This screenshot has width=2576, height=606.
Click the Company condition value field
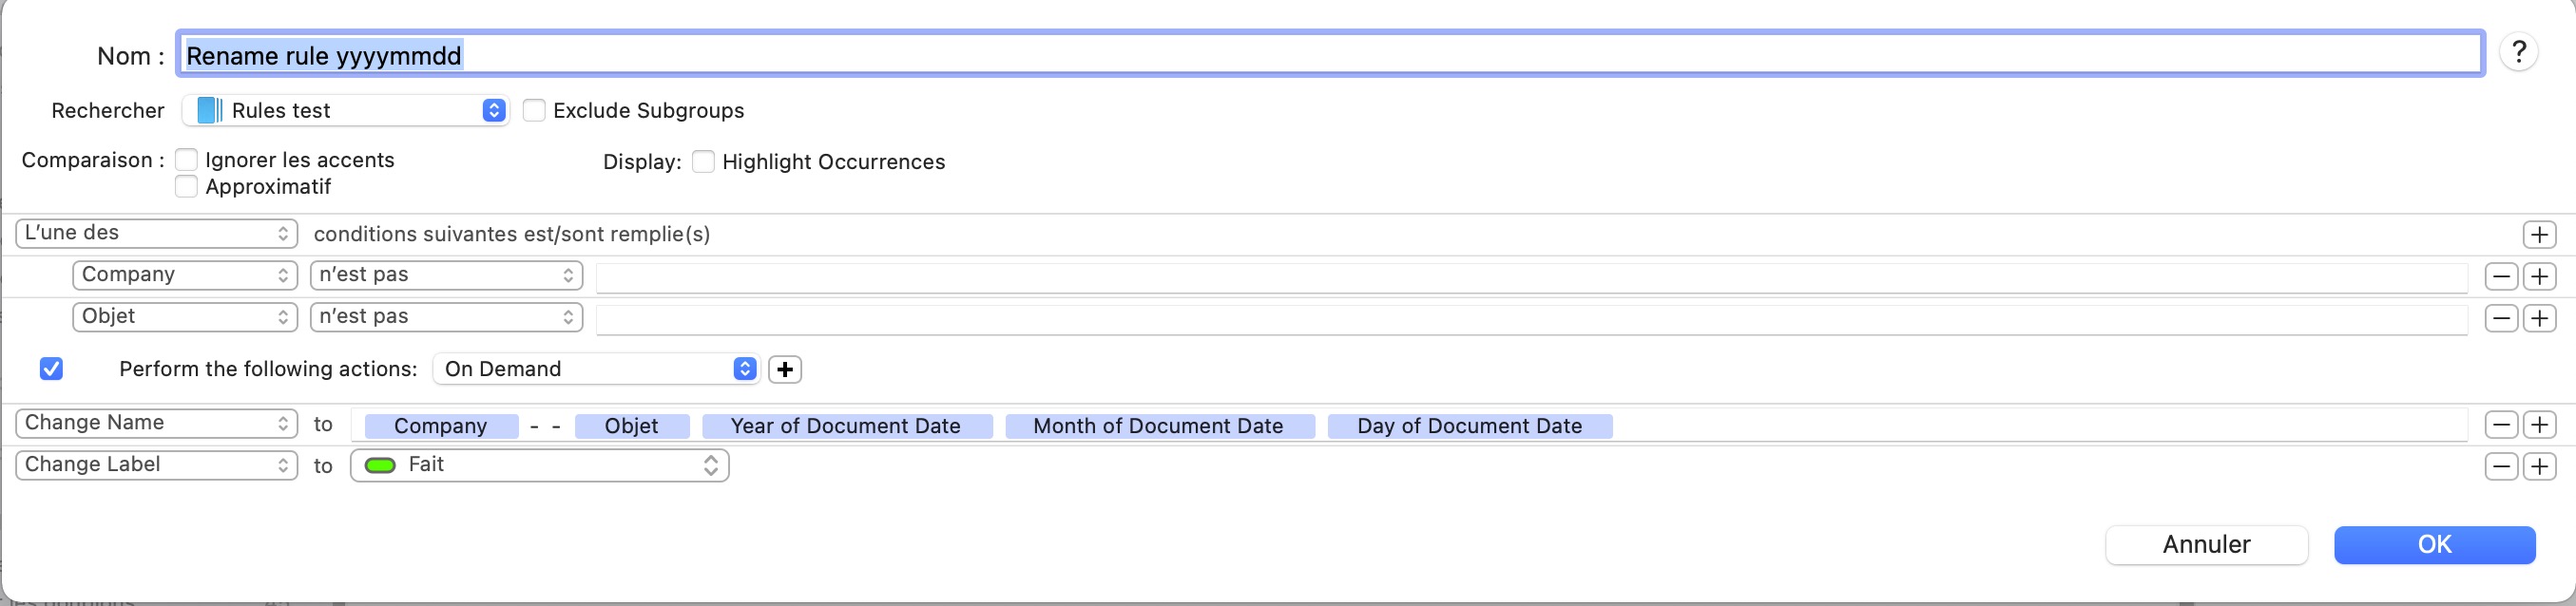tap(1532, 277)
